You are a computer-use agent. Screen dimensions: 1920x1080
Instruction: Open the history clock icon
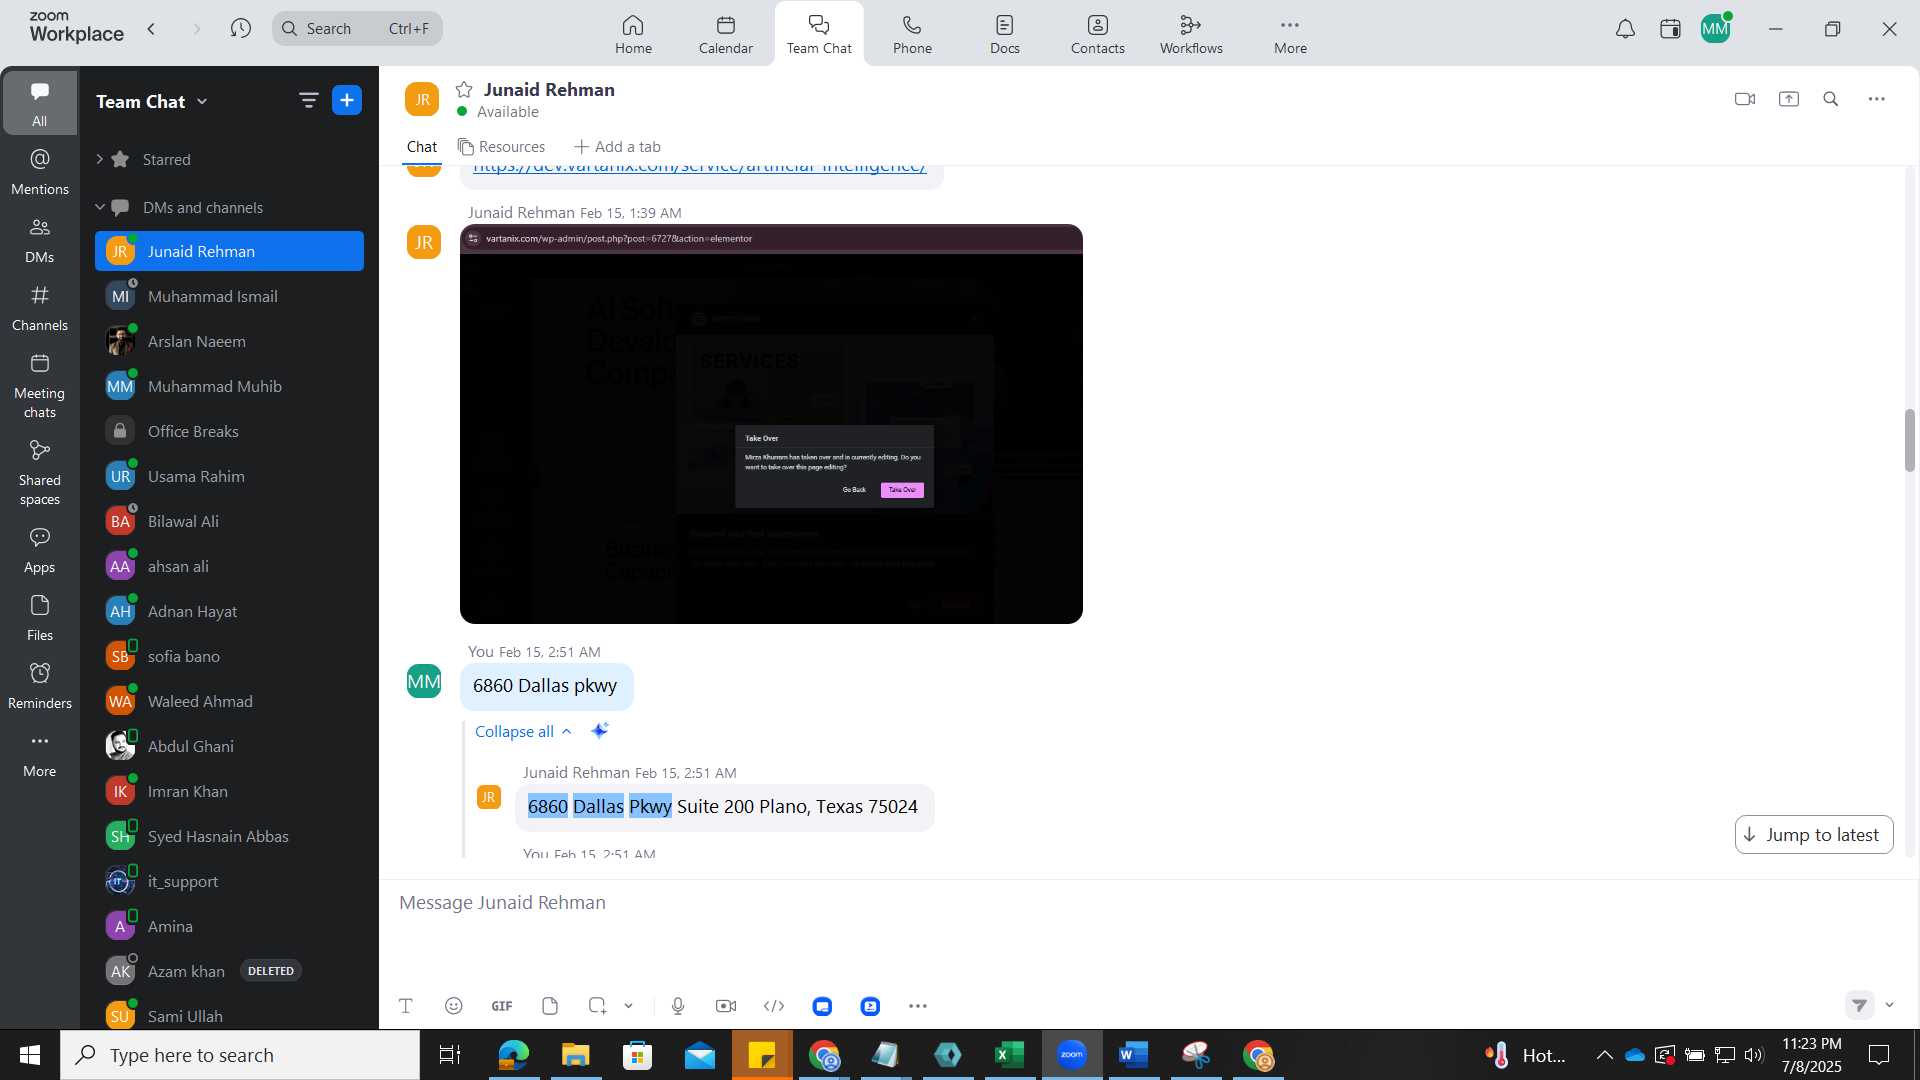pos(240,29)
